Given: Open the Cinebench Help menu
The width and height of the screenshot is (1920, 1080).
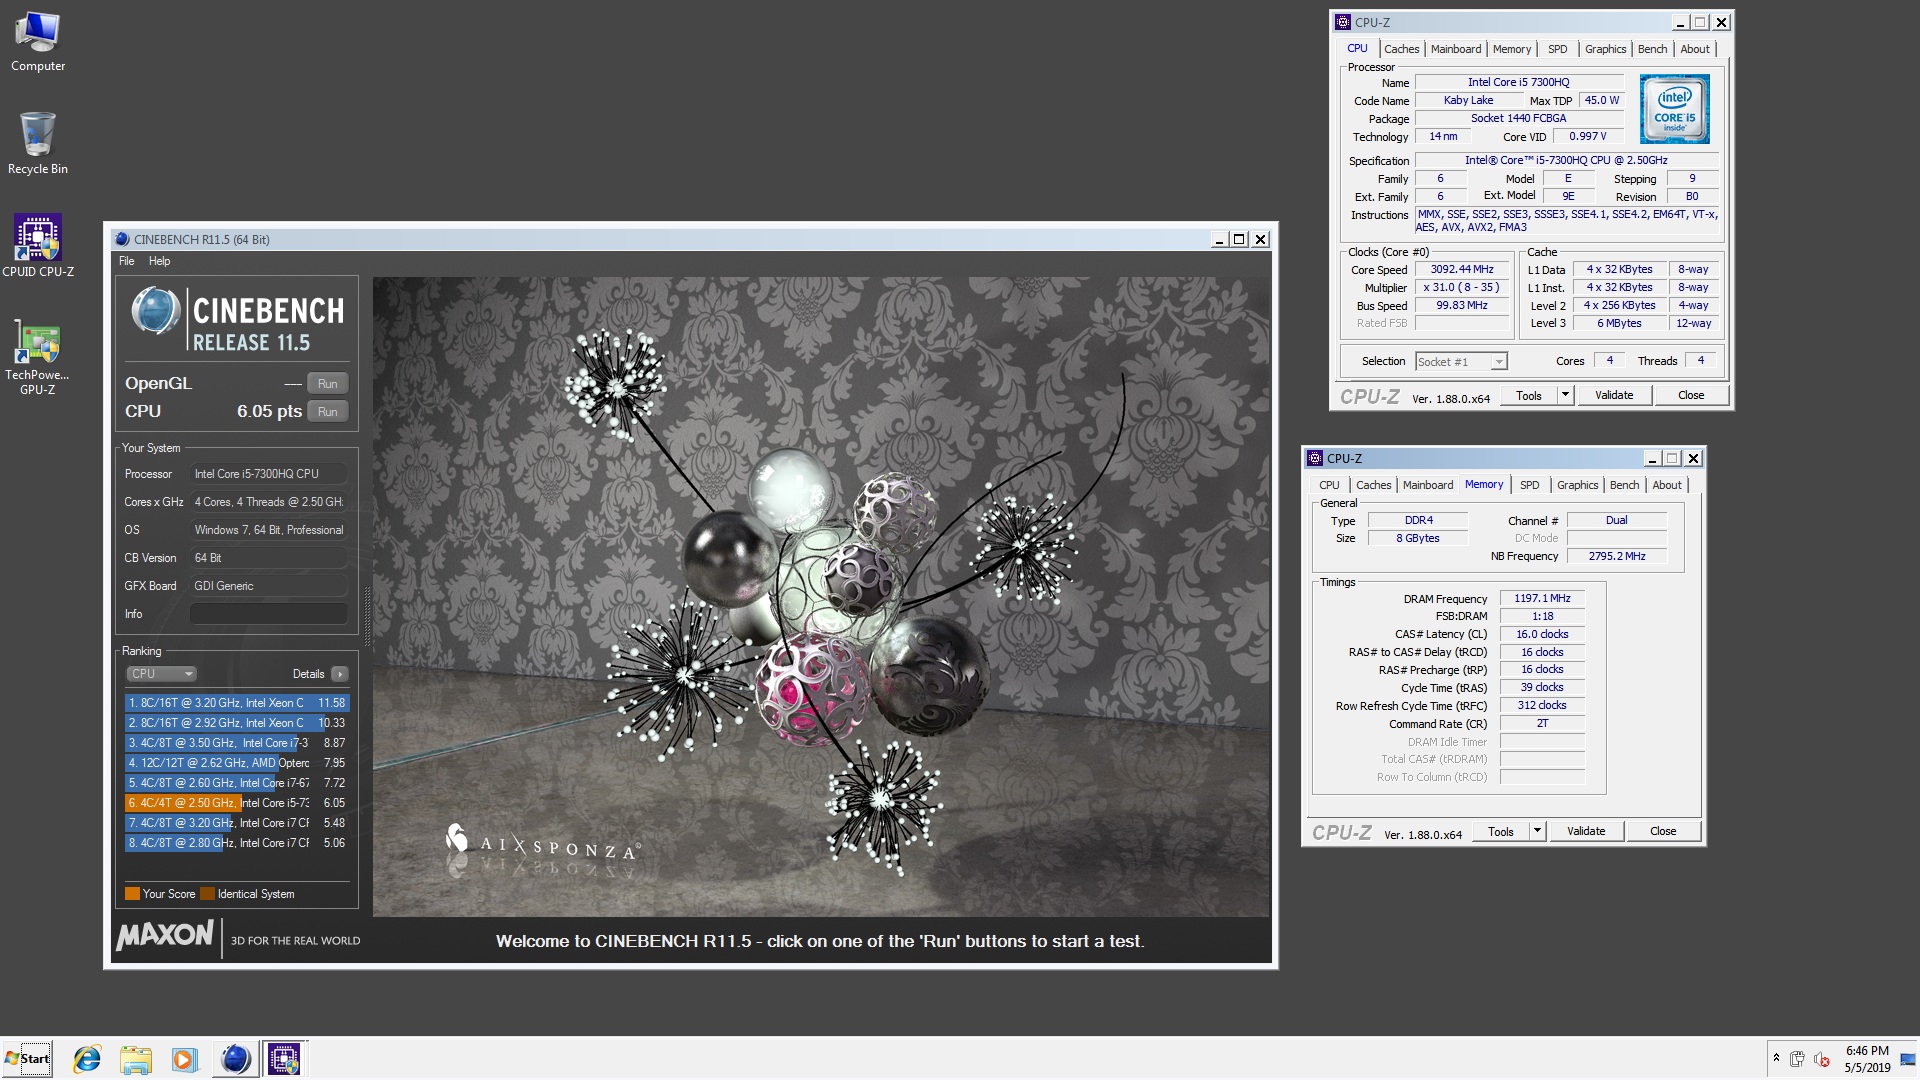Looking at the screenshot, I should 160,261.
